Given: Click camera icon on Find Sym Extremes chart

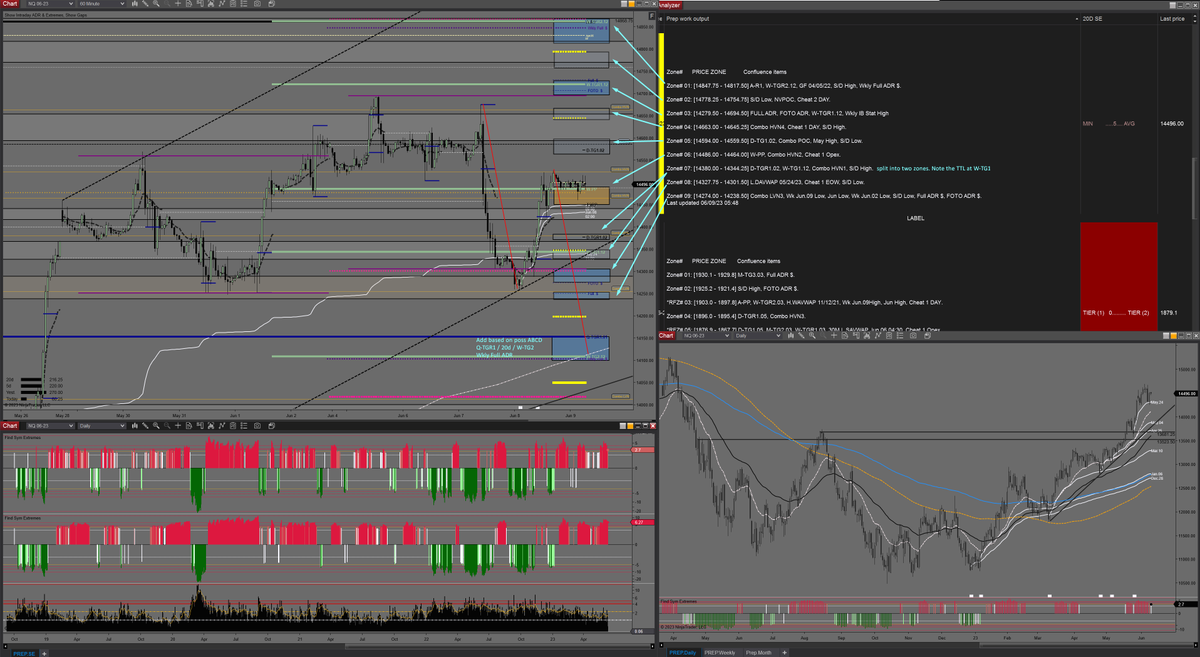Looking at the screenshot, I should pos(257,425).
